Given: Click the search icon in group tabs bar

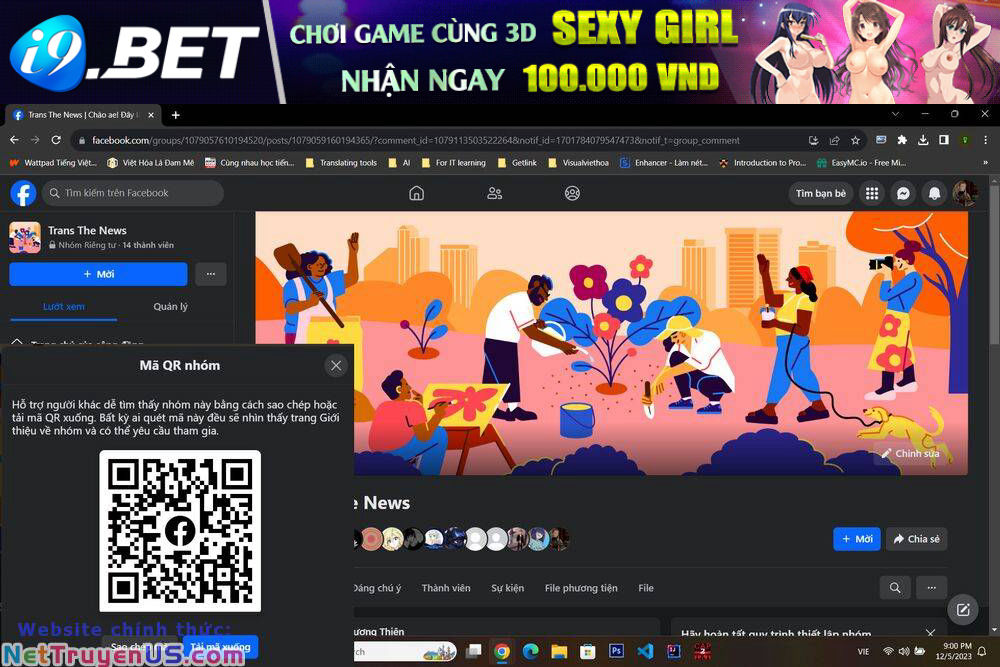Looking at the screenshot, I should click(895, 588).
